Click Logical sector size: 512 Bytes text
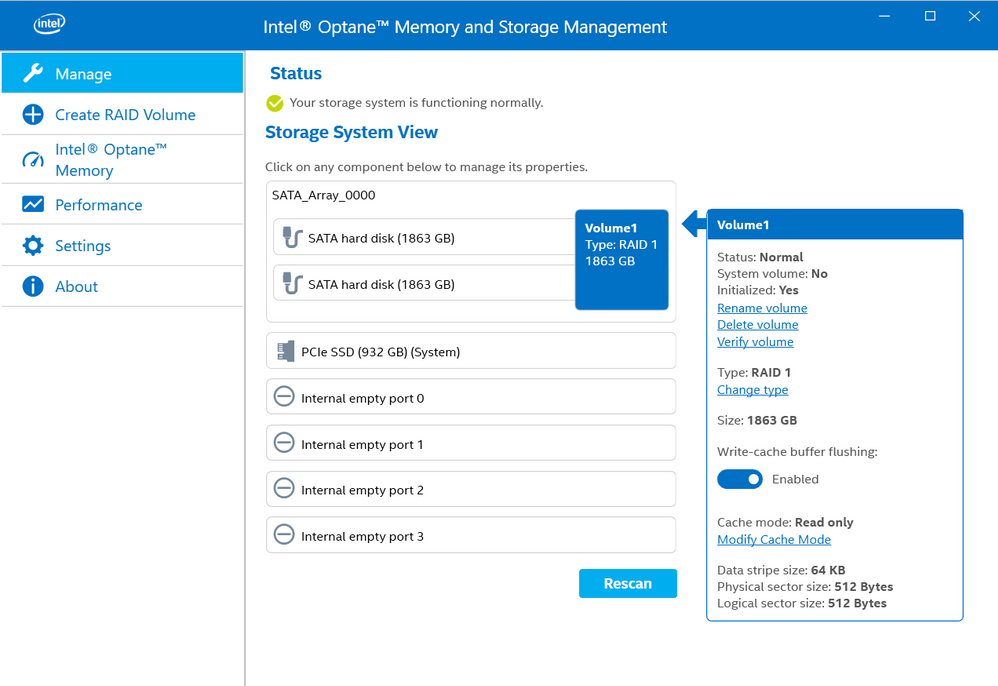The image size is (998, 686). tap(802, 603)
